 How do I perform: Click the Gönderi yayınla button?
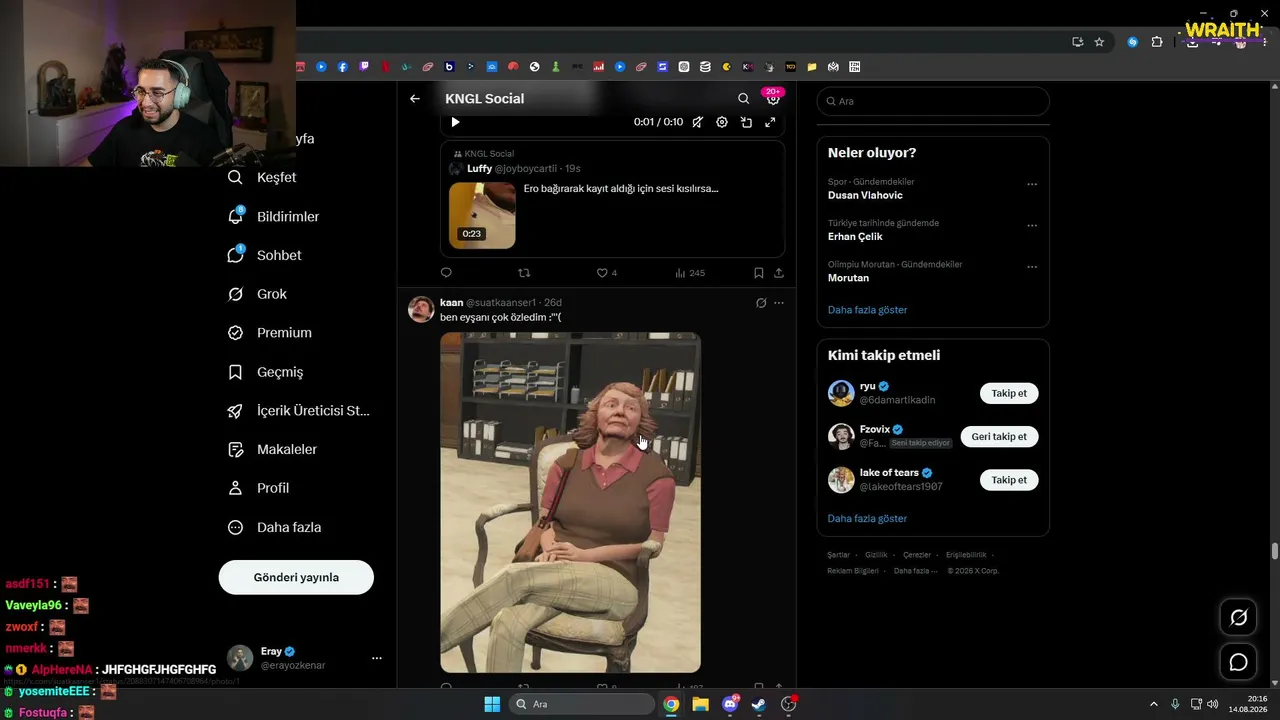tap(296, 577)
